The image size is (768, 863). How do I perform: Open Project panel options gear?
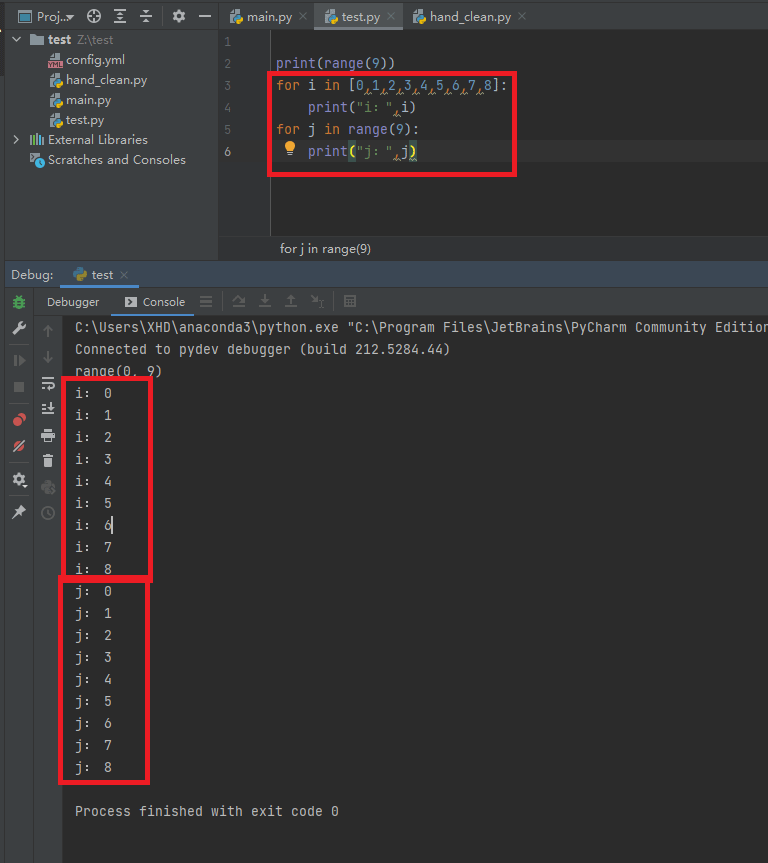click(179, 17)
